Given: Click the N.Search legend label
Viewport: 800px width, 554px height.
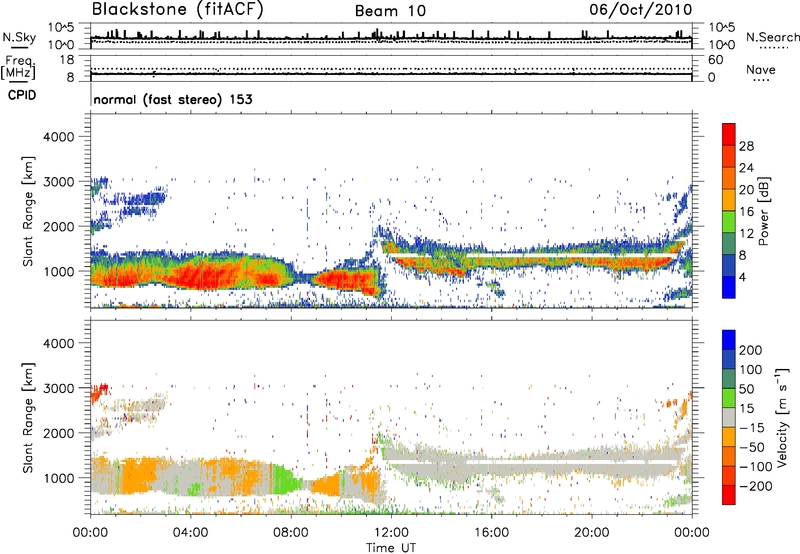Looking at the screenshot, I should point(773,37).
